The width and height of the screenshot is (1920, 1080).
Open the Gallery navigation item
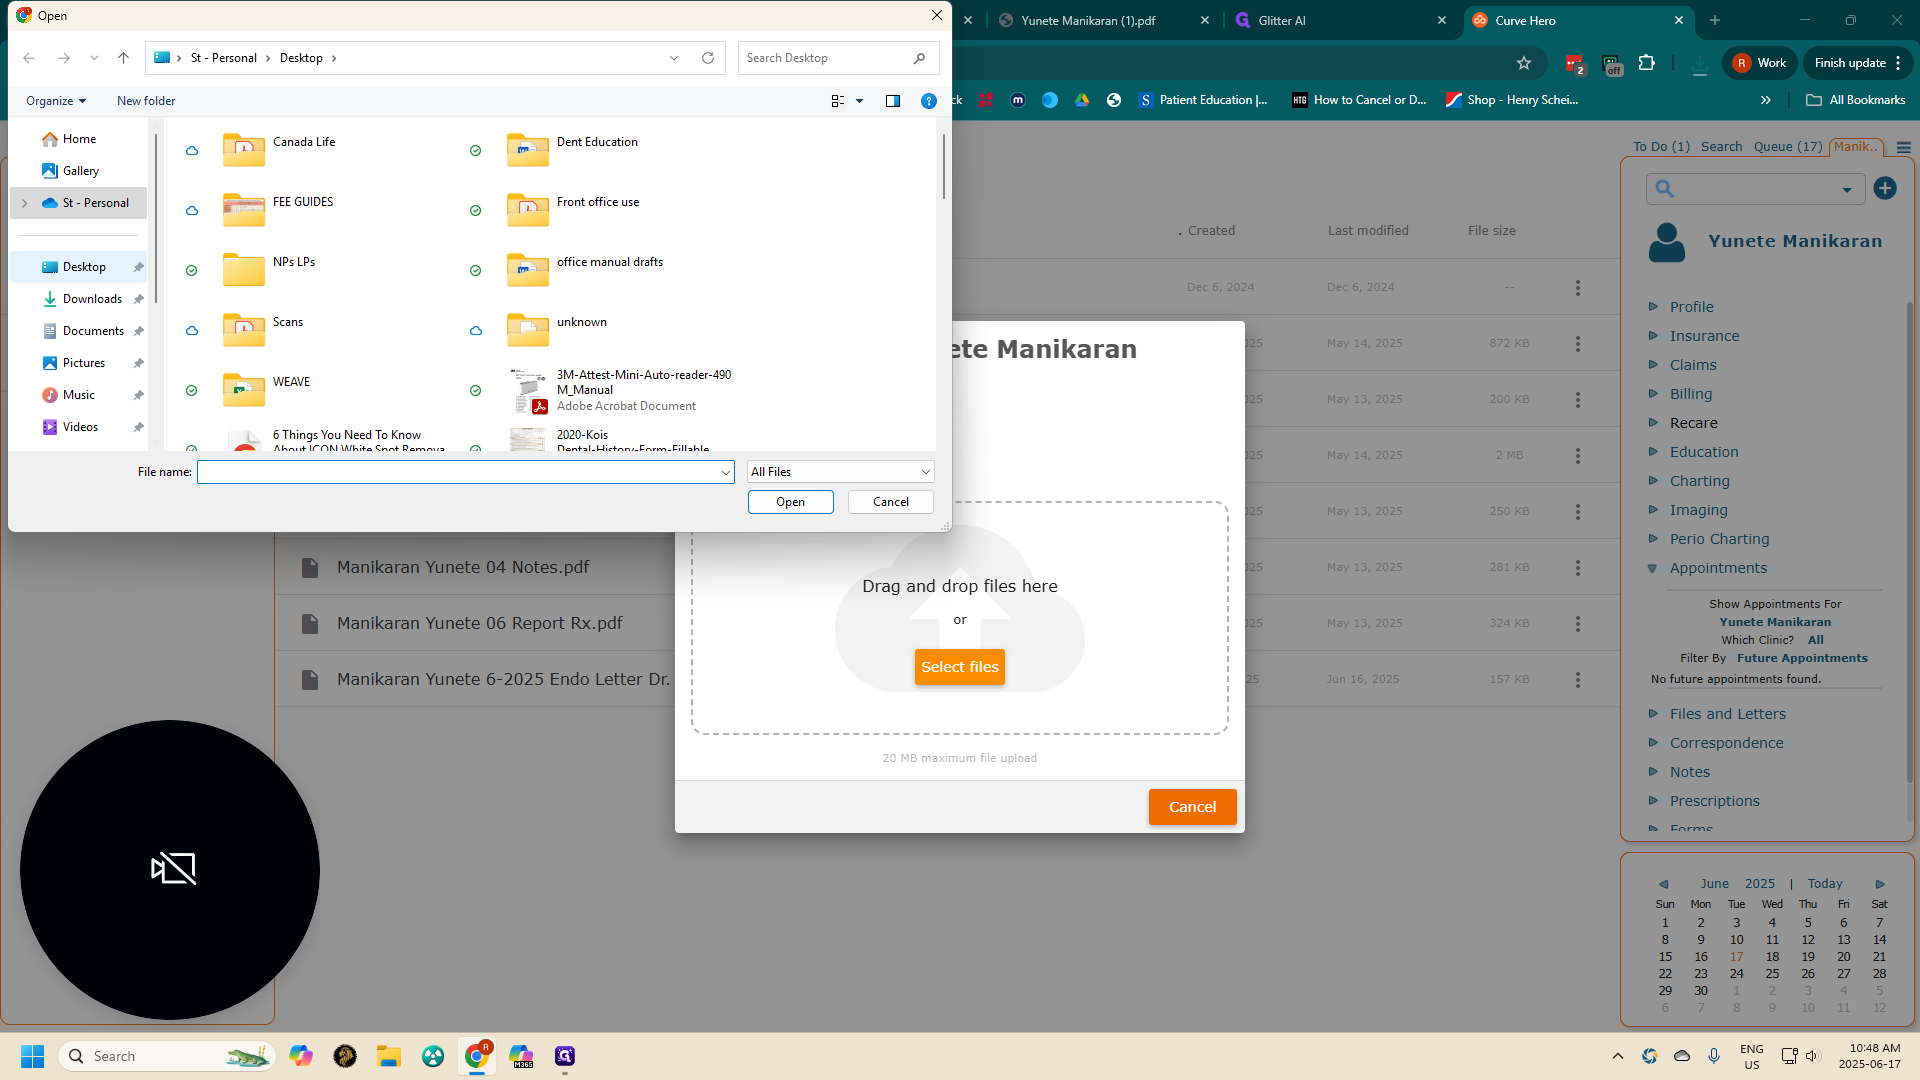(x=80, y=171)
